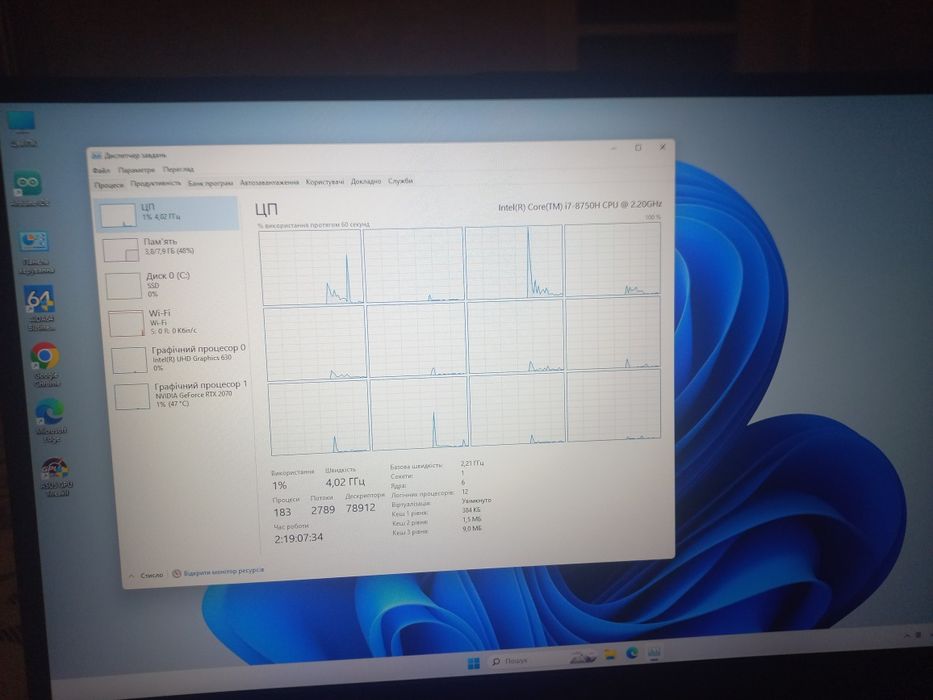Screen dimensions: 933x700
Task: Open the Перегляд menu
Action: click(x=179, y=170)
